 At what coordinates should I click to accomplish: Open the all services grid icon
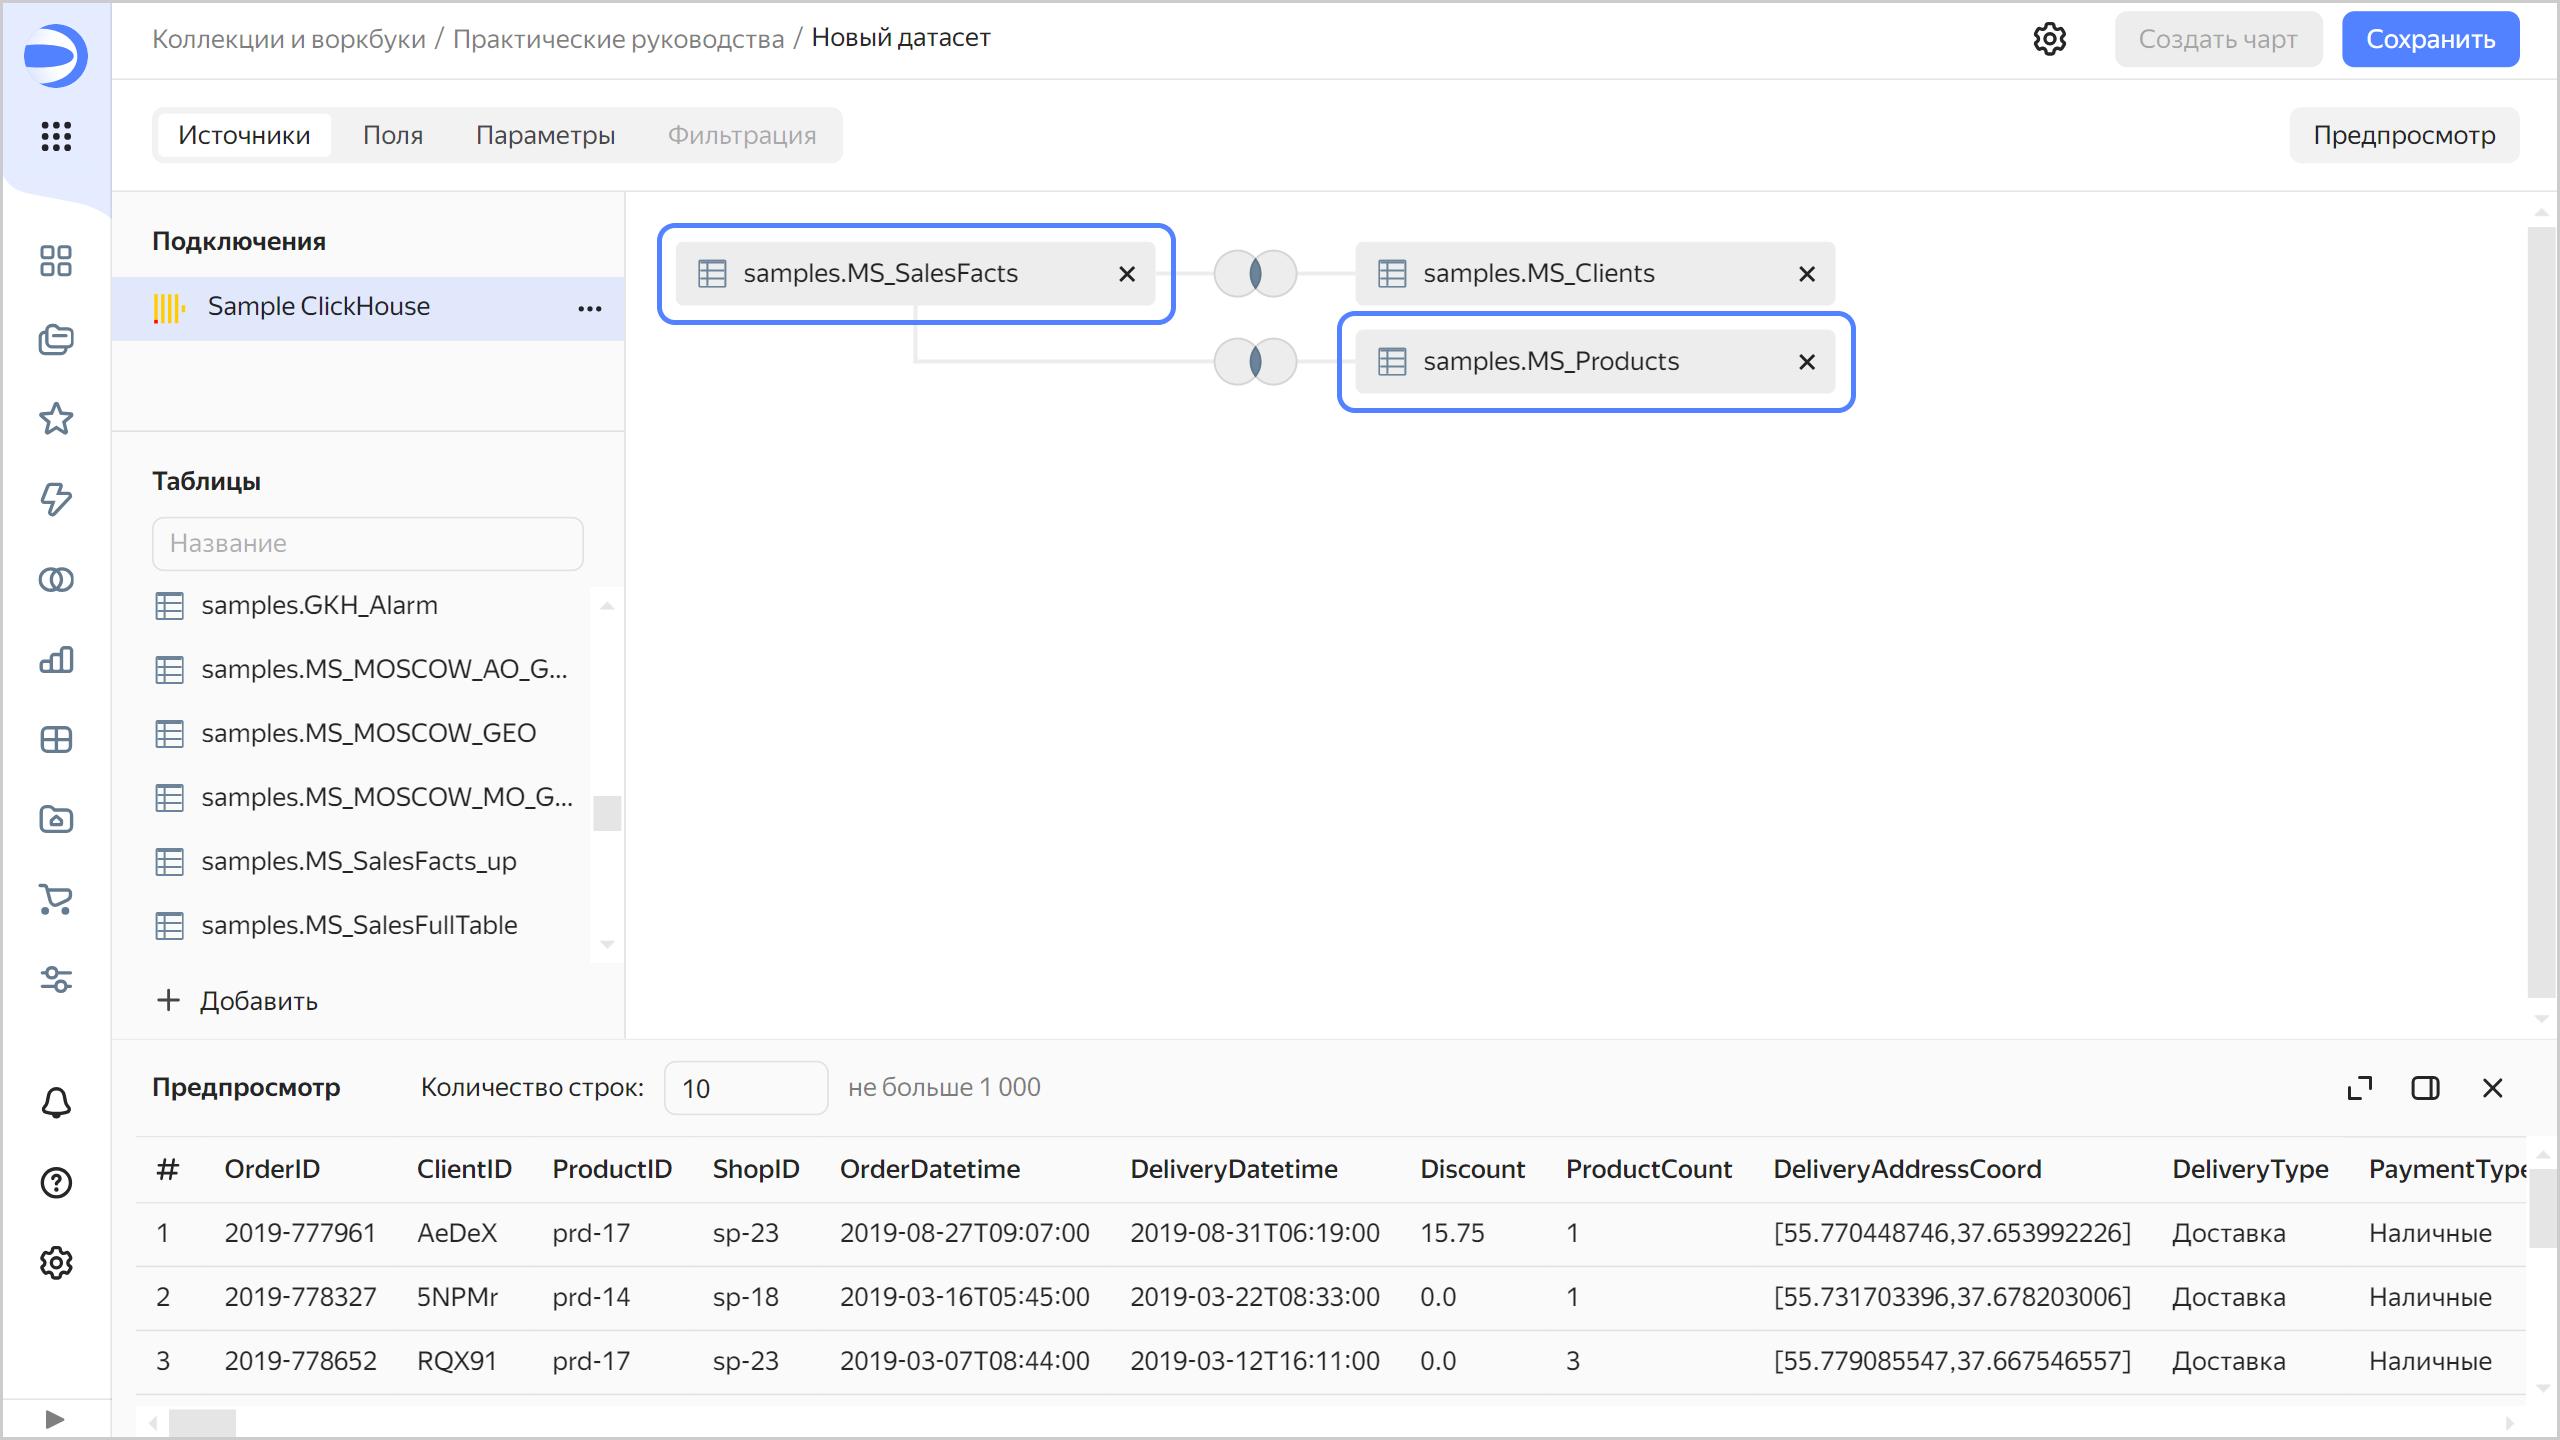click(56, 136)
